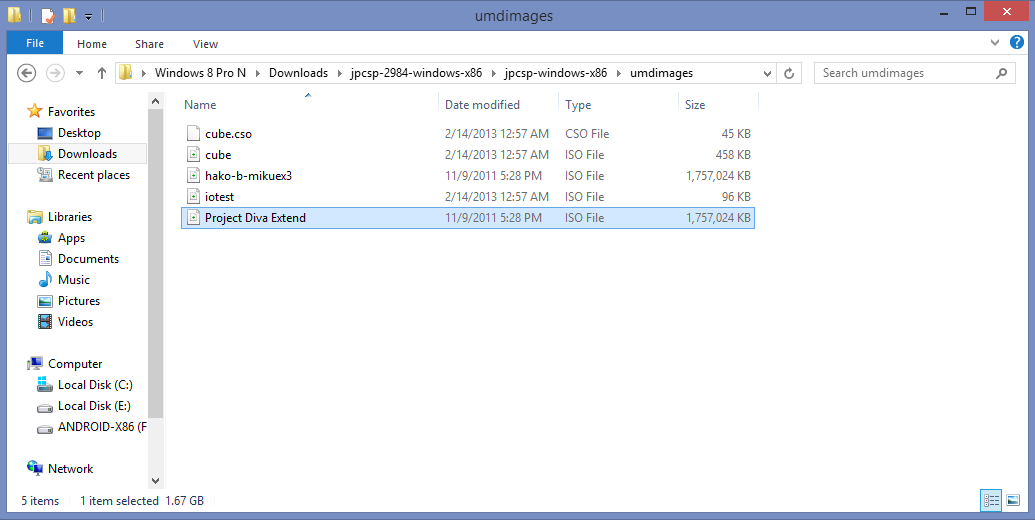Image resolution: width=1035 pixels, height=520 pixels.
Task: Open the Help question mark icon
Action: (1017, 43)
